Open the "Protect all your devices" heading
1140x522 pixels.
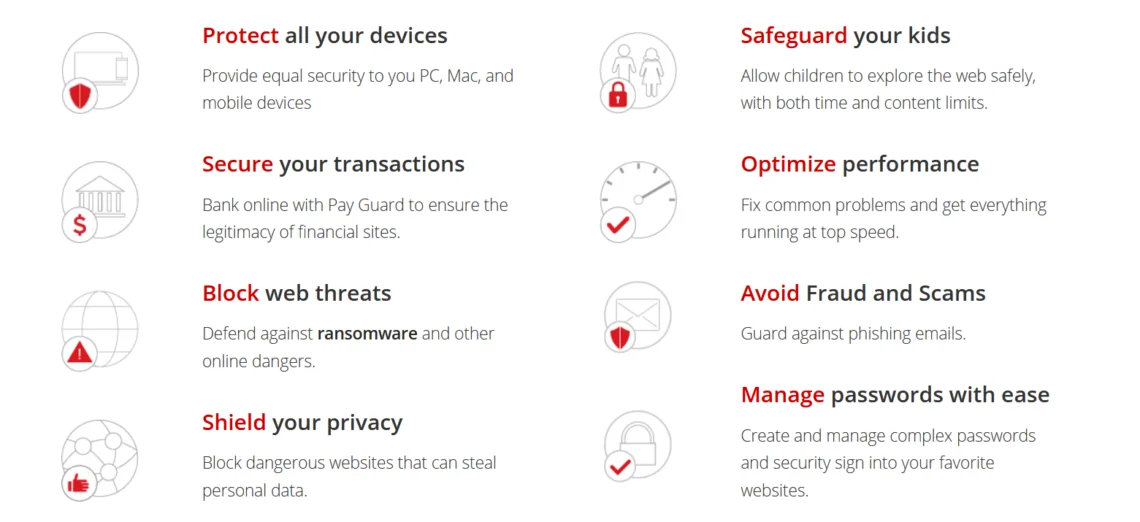(325, 36)
